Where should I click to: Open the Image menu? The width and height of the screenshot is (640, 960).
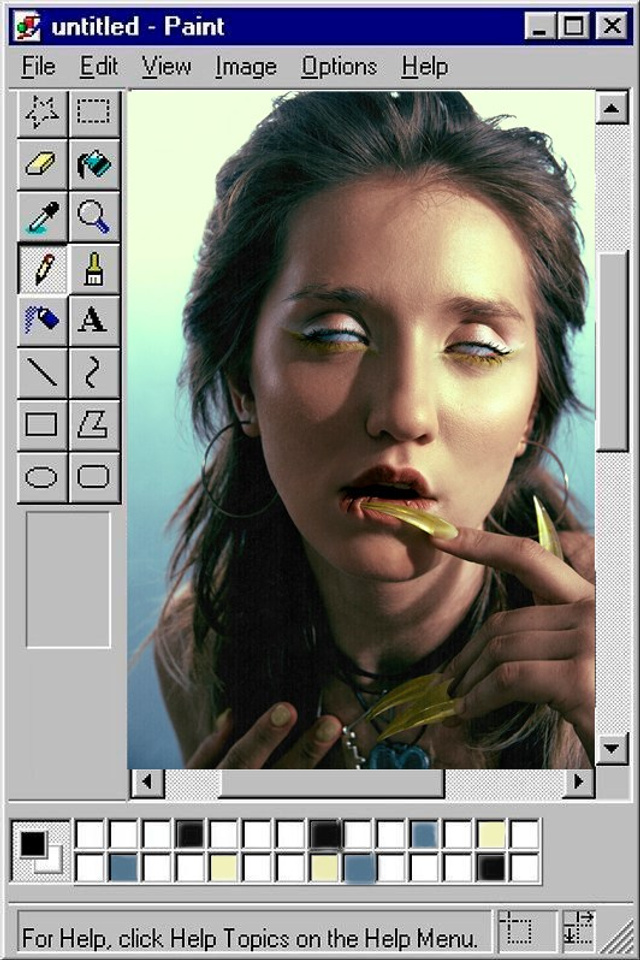coord(246,66)
